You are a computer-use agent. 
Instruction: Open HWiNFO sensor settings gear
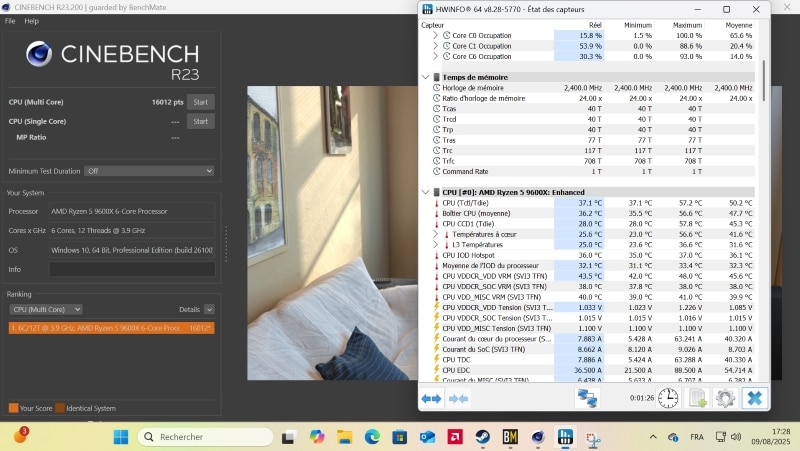coord(725,398)
